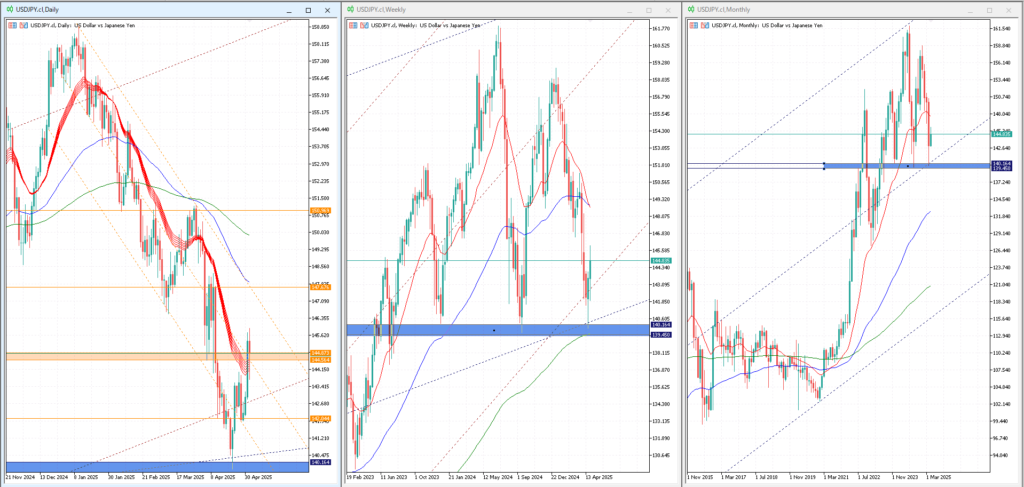
Task: Click the USDJPY.cl,Weekly window title icon
Action: coord(351,10)
